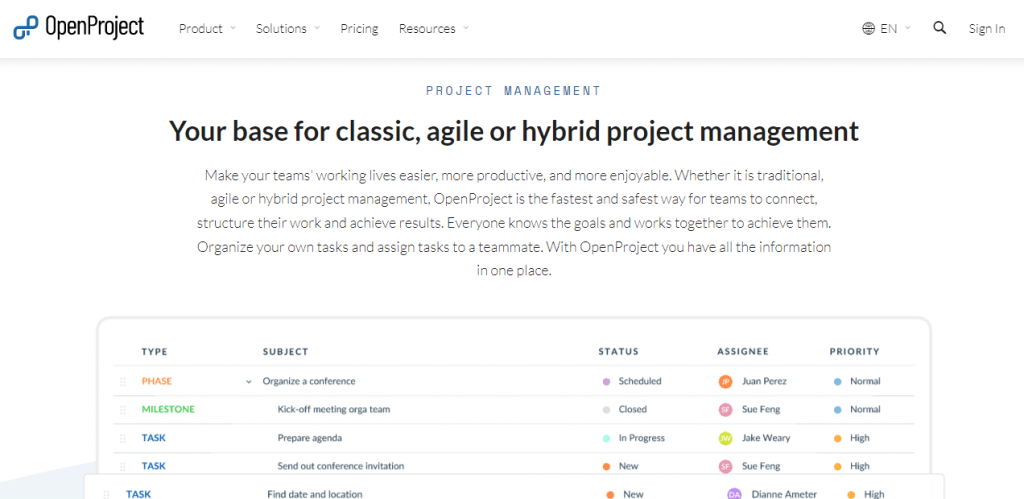Click the drag handle of Send out conference invitation row
1024x499 pixels.
(123, 466)
